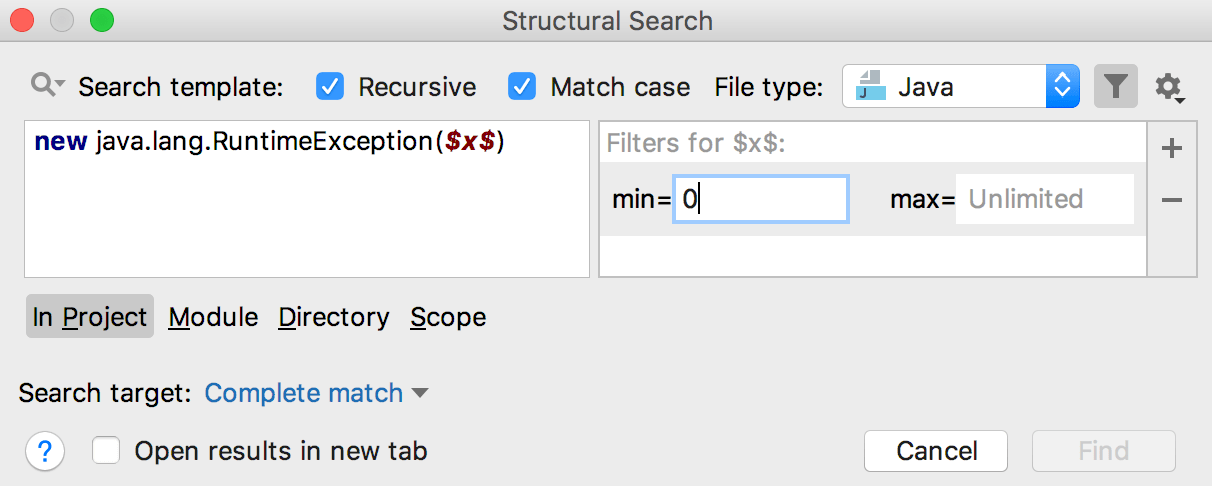Select the In Project scope tab
Screen dimensions: 1212x486
click(90, 317)
